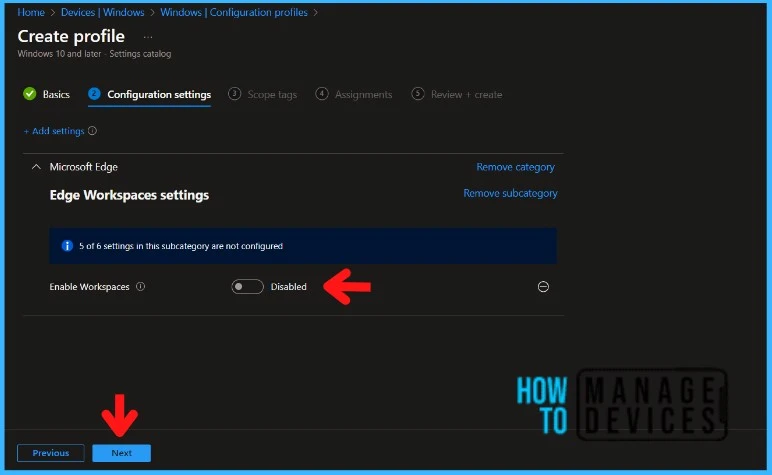772x475 pixels.
Task: Click the info icon in the settings banner
Action: point(67,246)
